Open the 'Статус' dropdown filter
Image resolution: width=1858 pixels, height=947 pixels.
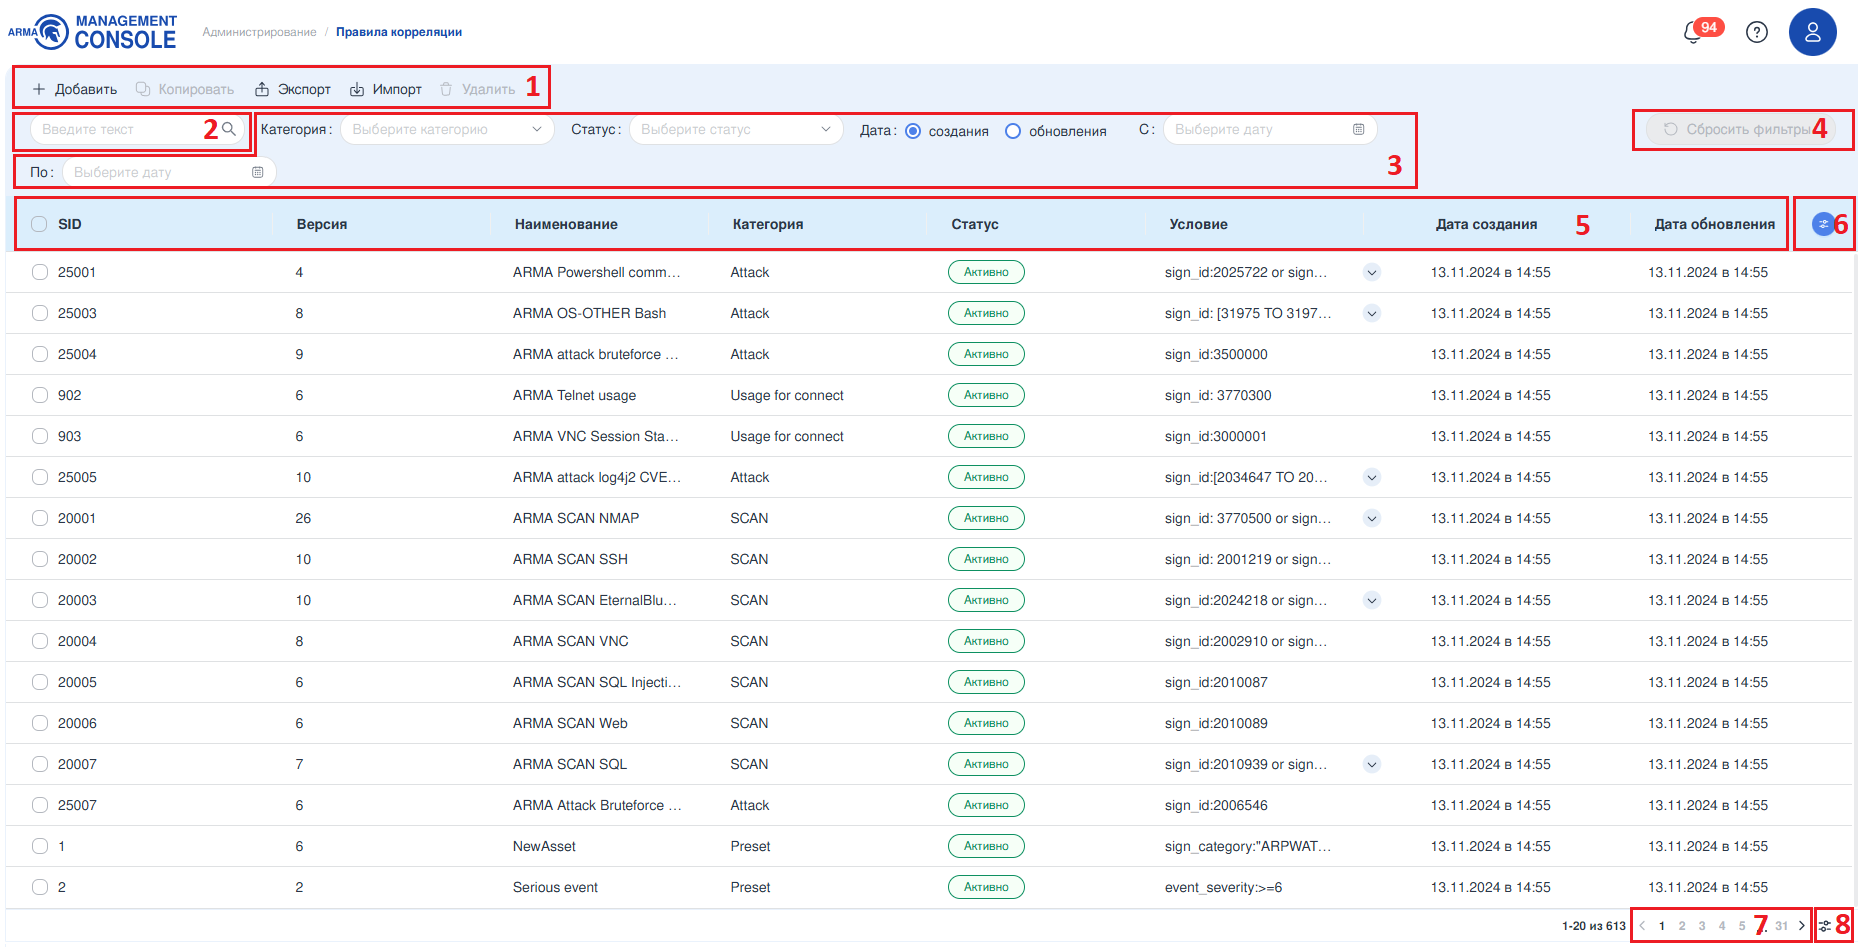735,130
